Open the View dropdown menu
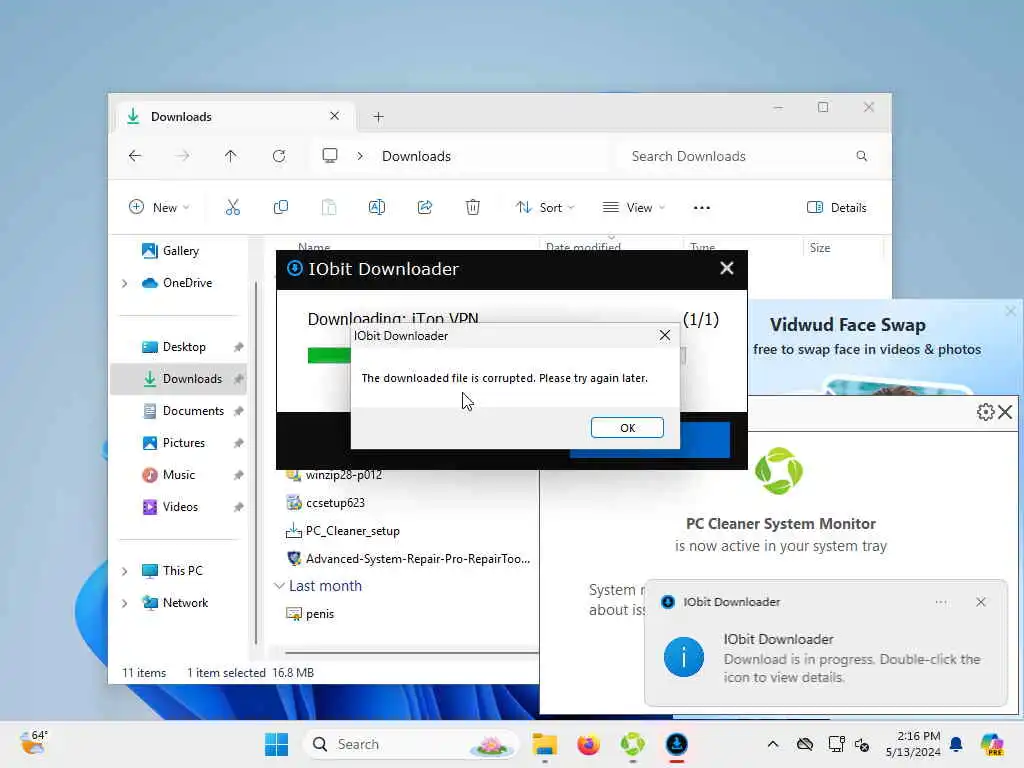Screen dimensions: 1024x768 633,208
